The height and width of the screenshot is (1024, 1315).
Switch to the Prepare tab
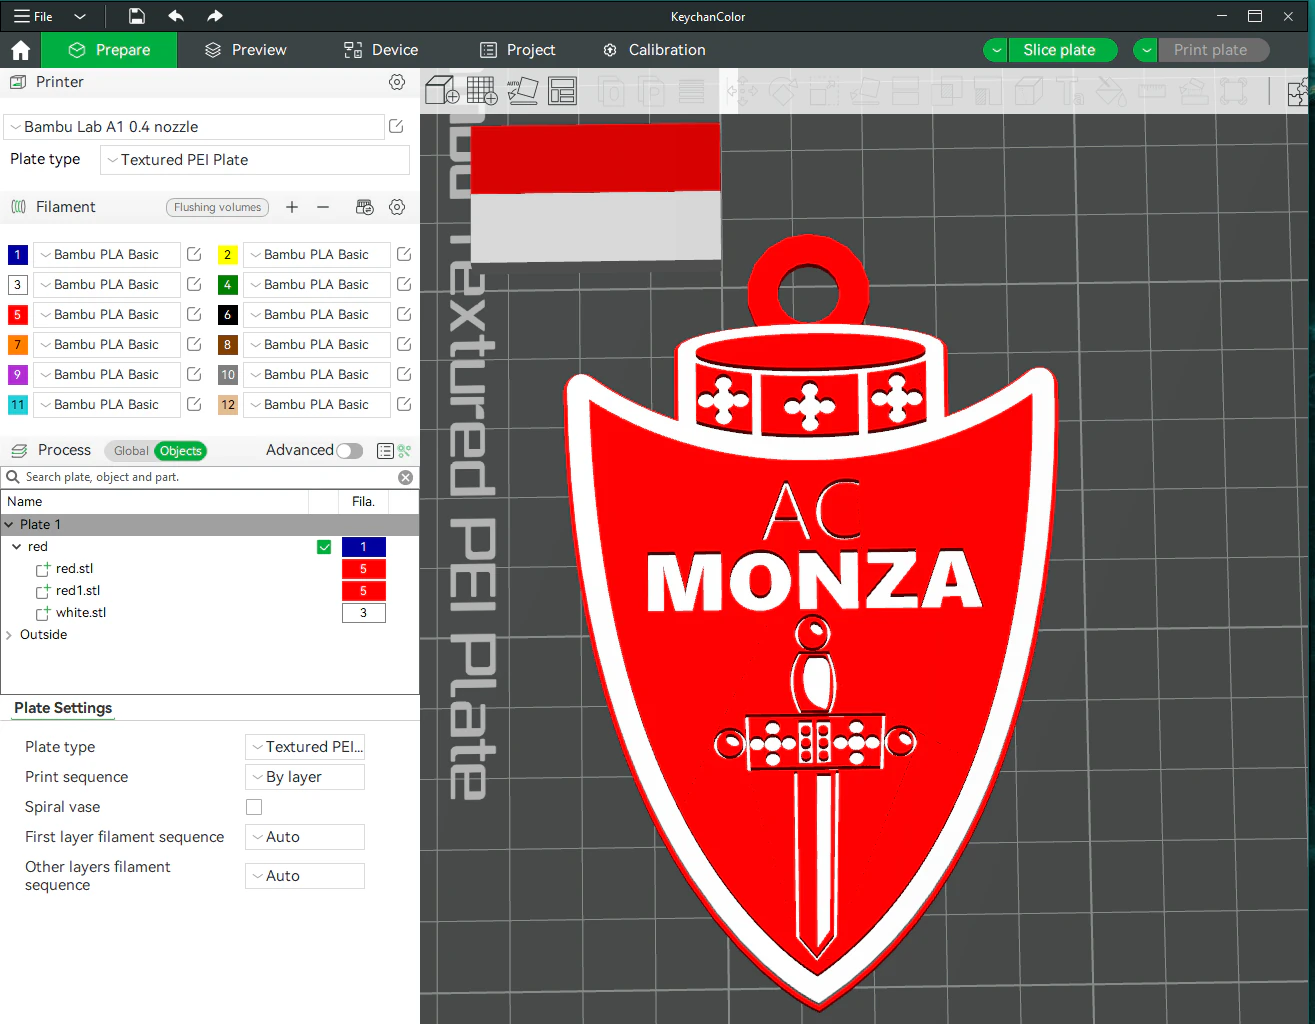click(x=109, y=50)
